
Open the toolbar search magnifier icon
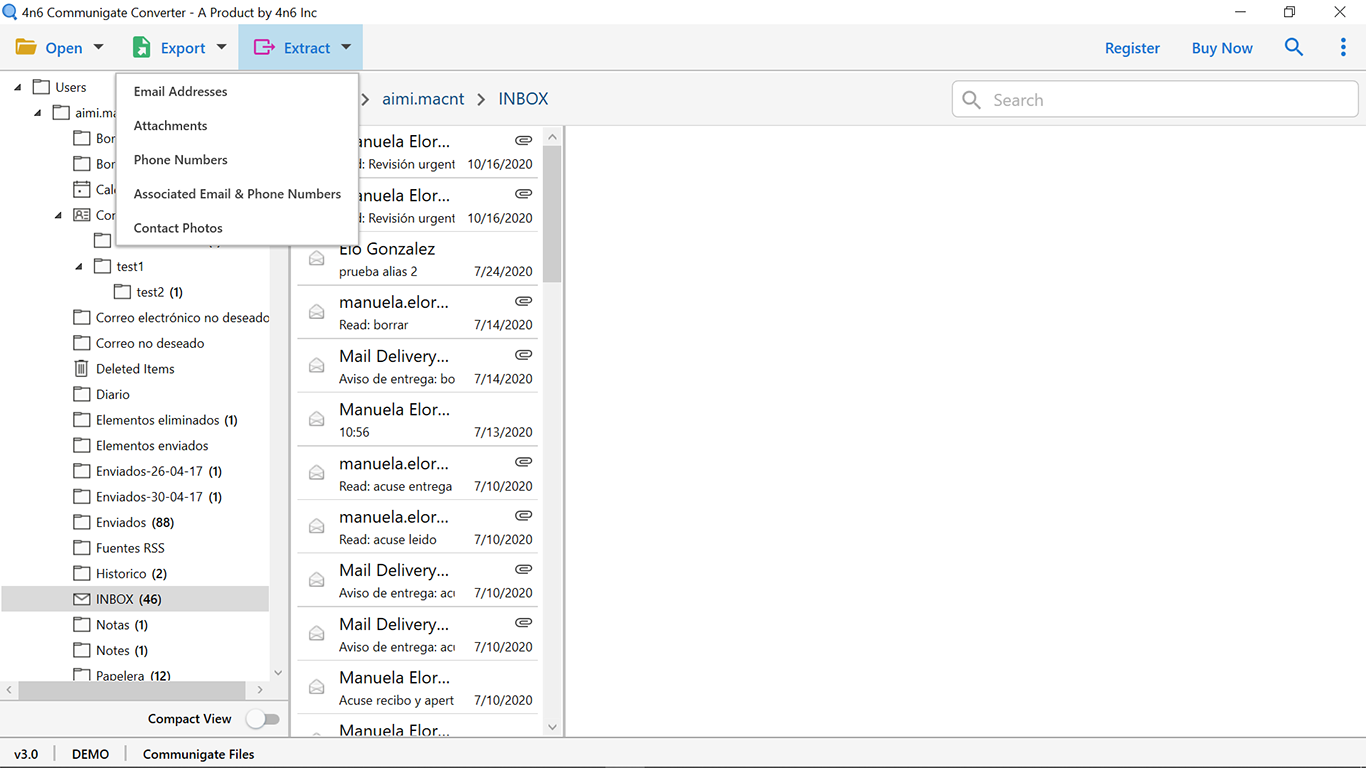point(1294,47)
